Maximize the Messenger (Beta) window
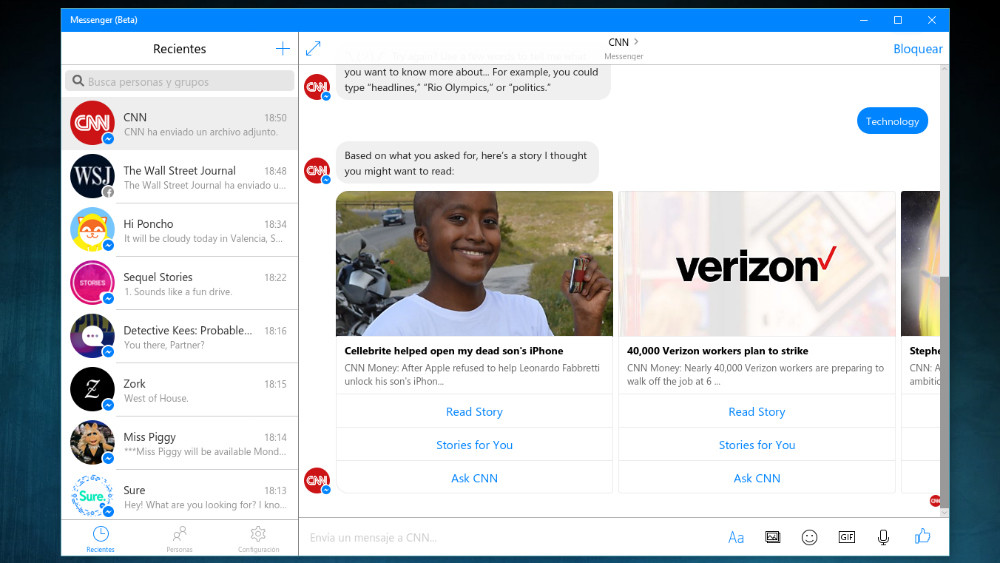The height and width of the screenshot is (563, 1000). [x=898, y=20]
